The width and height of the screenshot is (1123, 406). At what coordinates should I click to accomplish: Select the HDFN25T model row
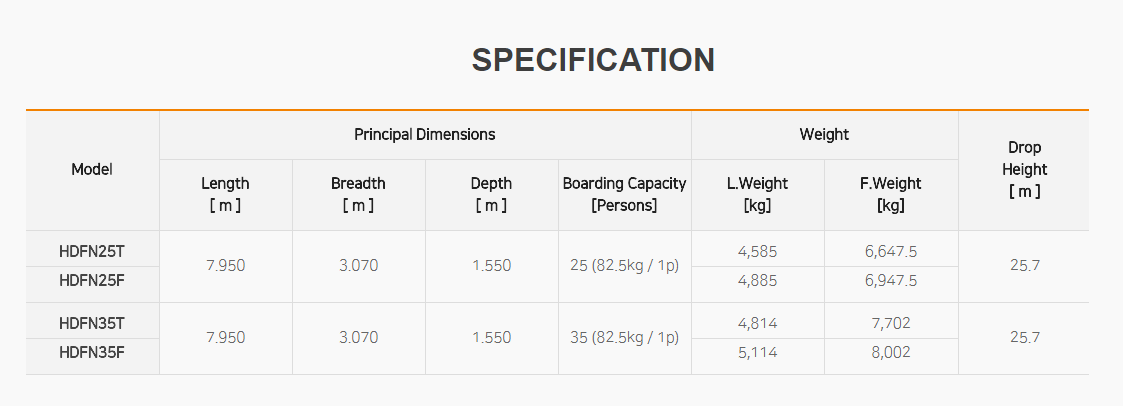click(x=92, y=251)
